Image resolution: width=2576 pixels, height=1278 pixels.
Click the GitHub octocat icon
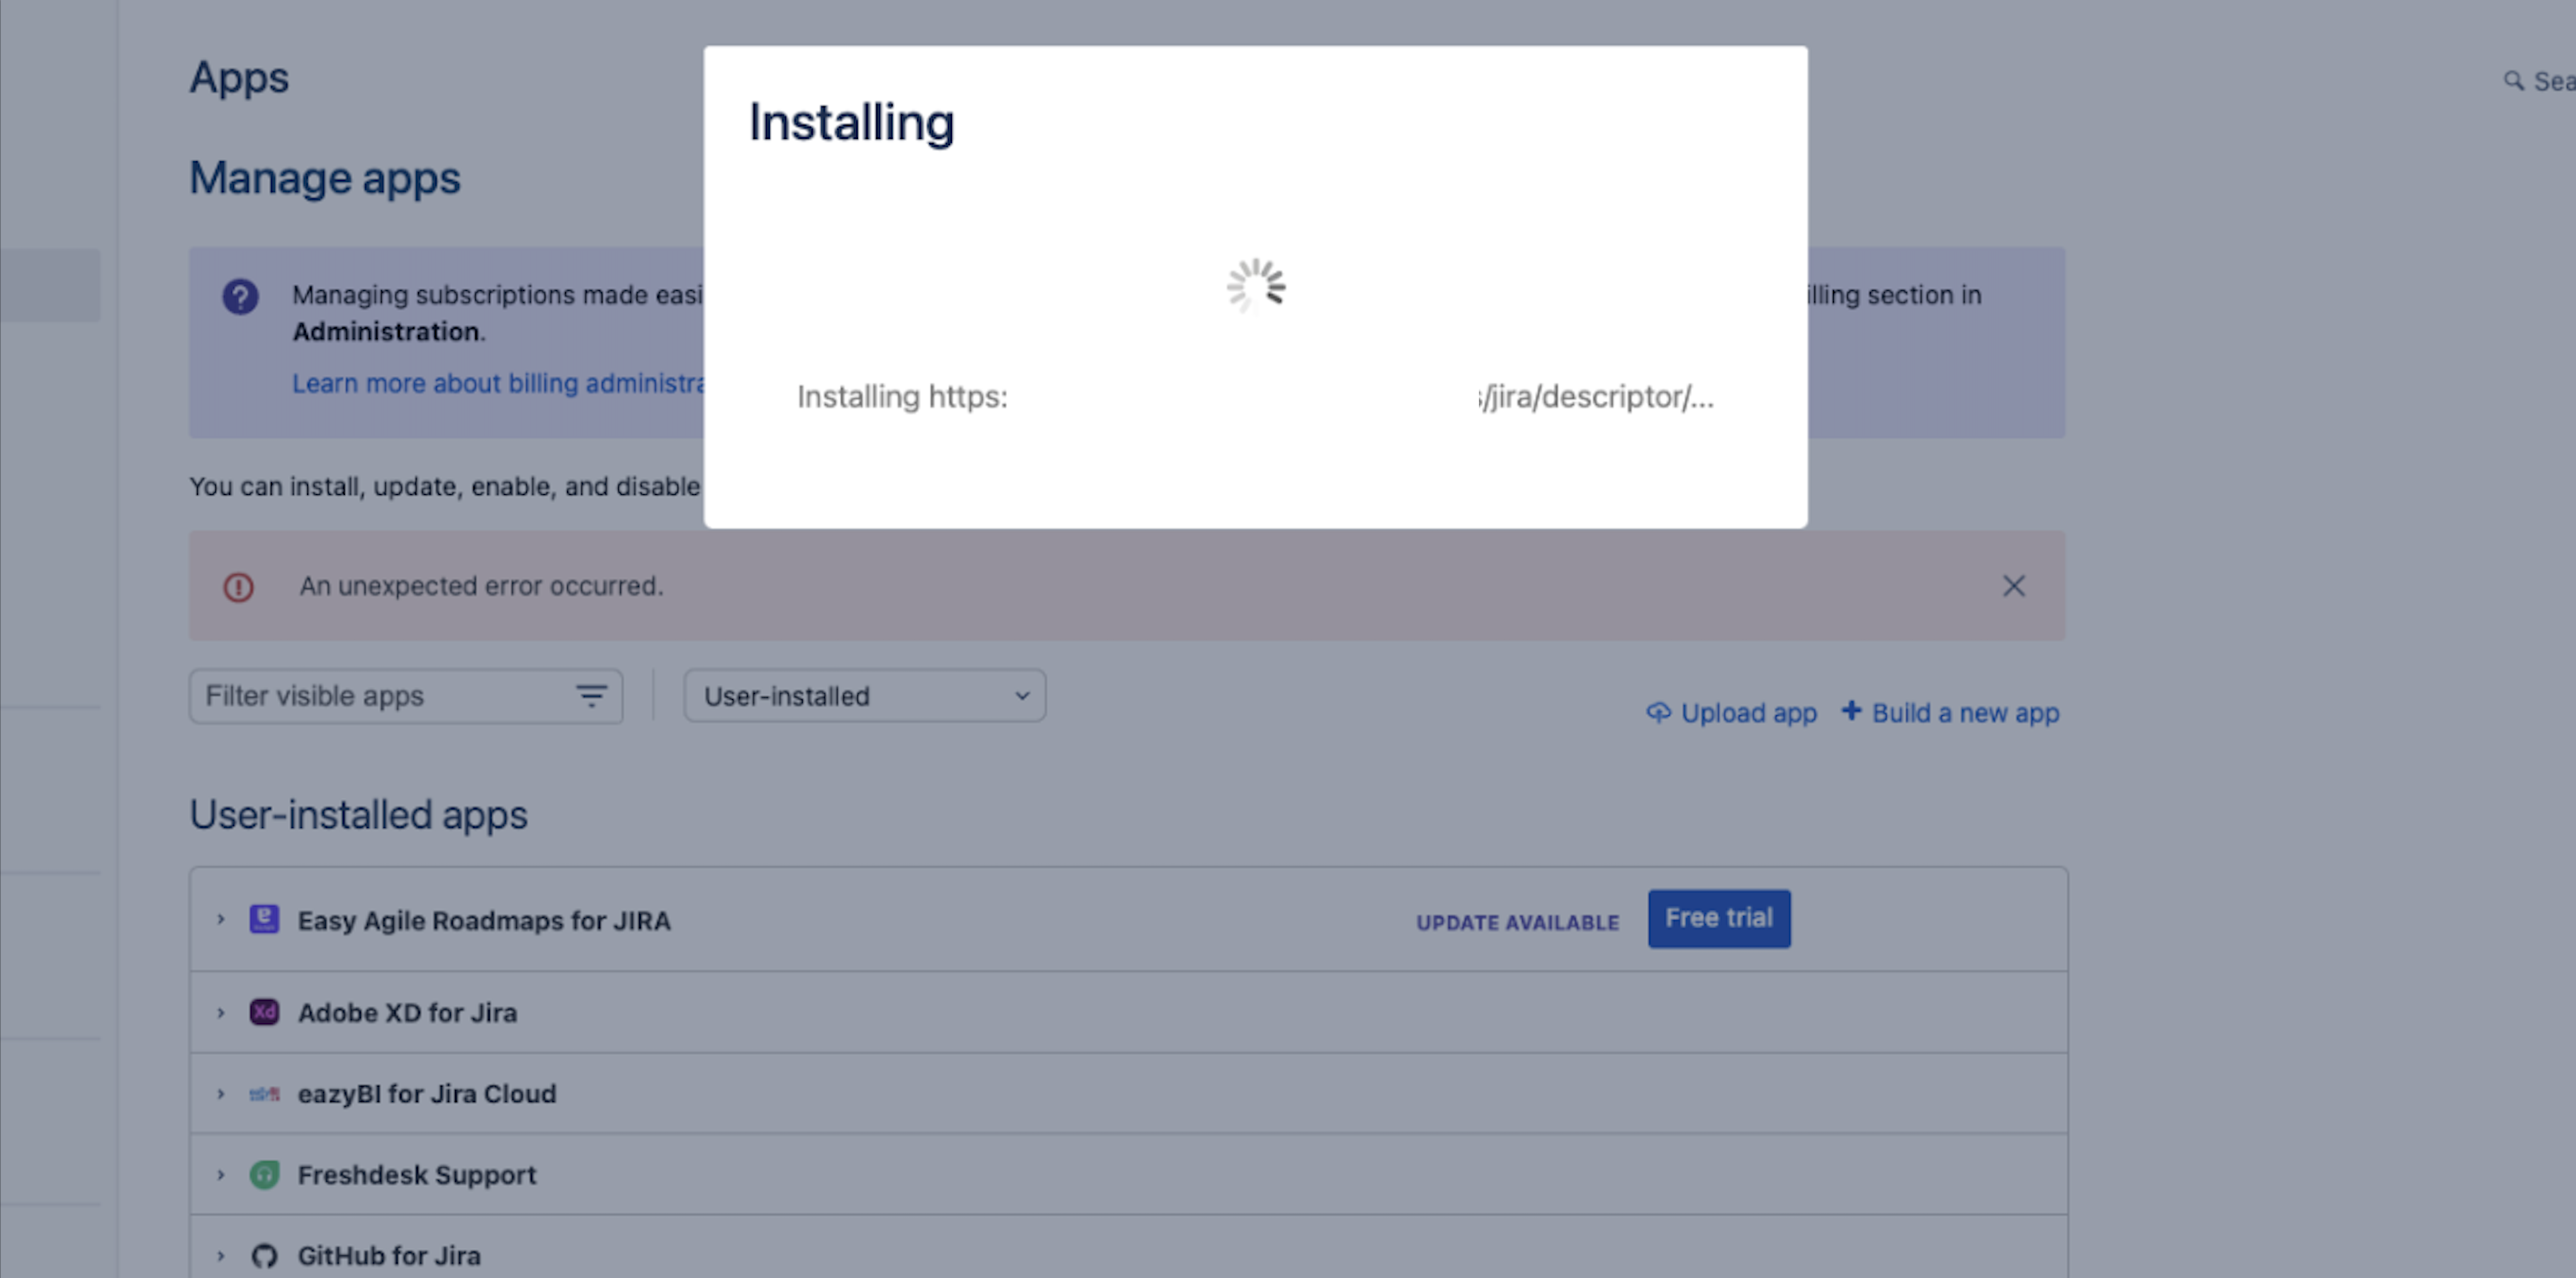[x=264, y=1255]
